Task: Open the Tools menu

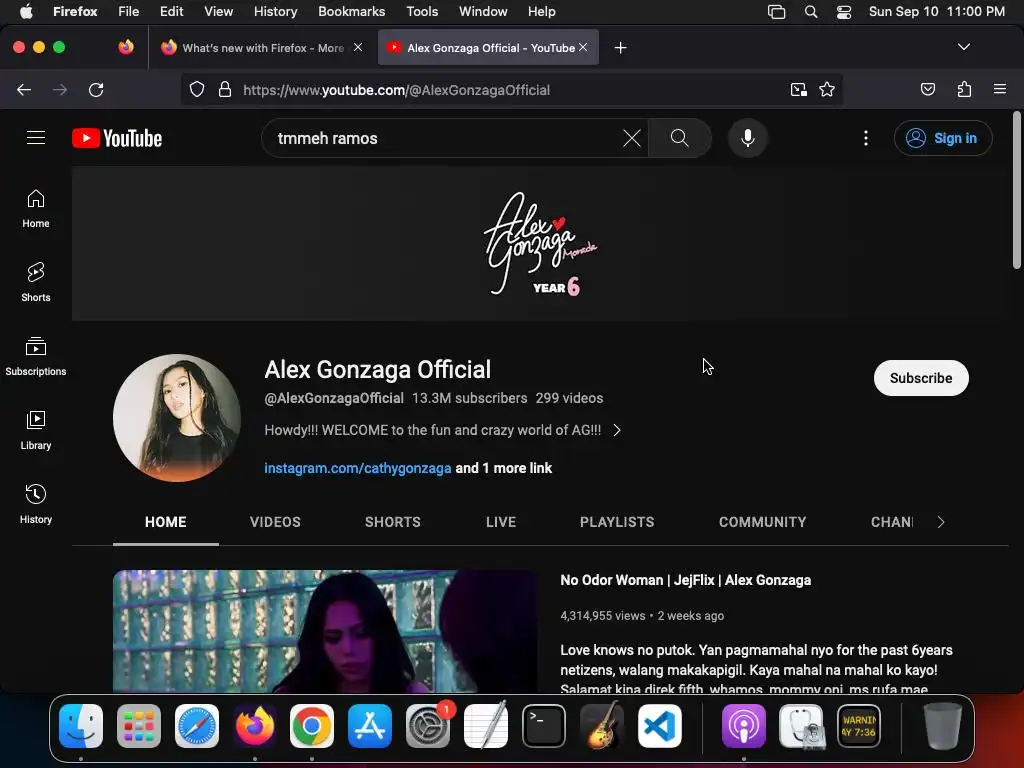Action: [x=422, y=11]
